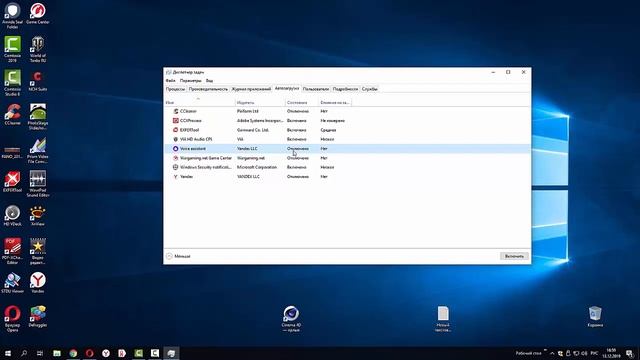This screenshot has width=640, height=360.
Task: Select Wargaming.net Game Center row
Action: (x=347, y=158)
